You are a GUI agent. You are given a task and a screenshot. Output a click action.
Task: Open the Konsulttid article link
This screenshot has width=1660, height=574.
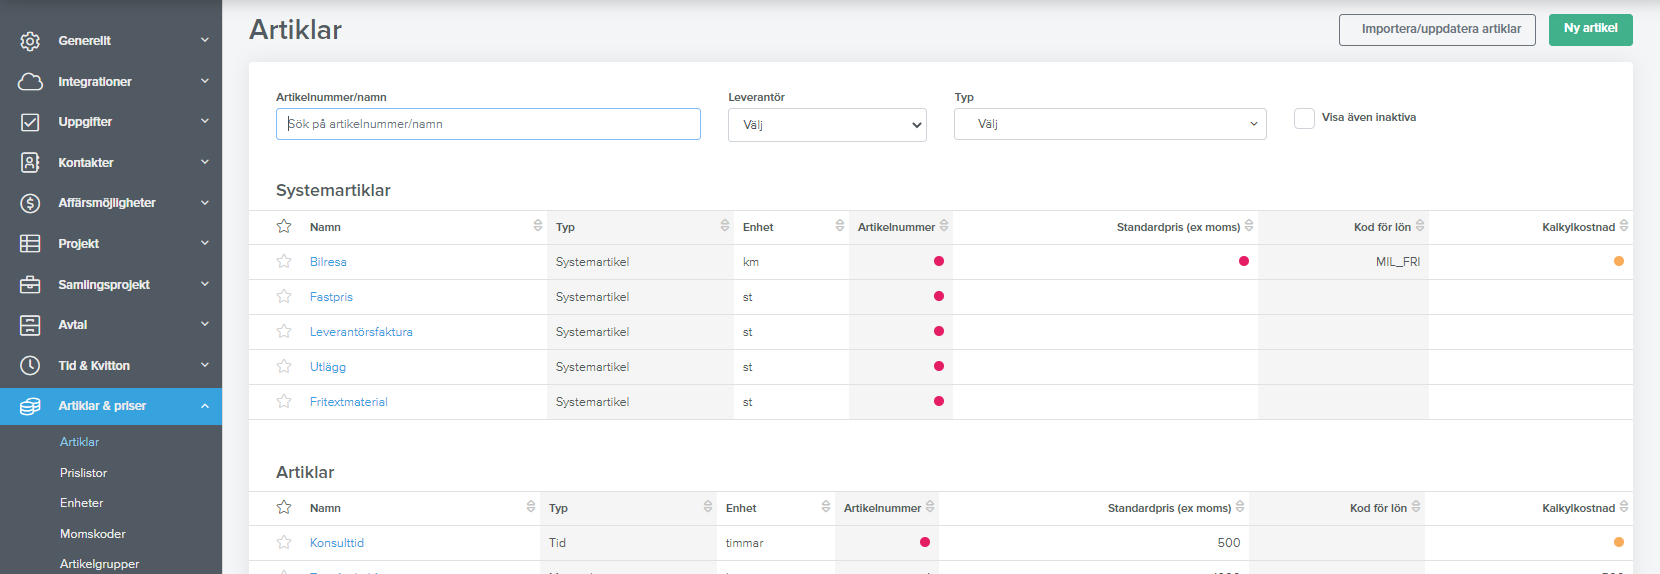[x=337, y=543]
